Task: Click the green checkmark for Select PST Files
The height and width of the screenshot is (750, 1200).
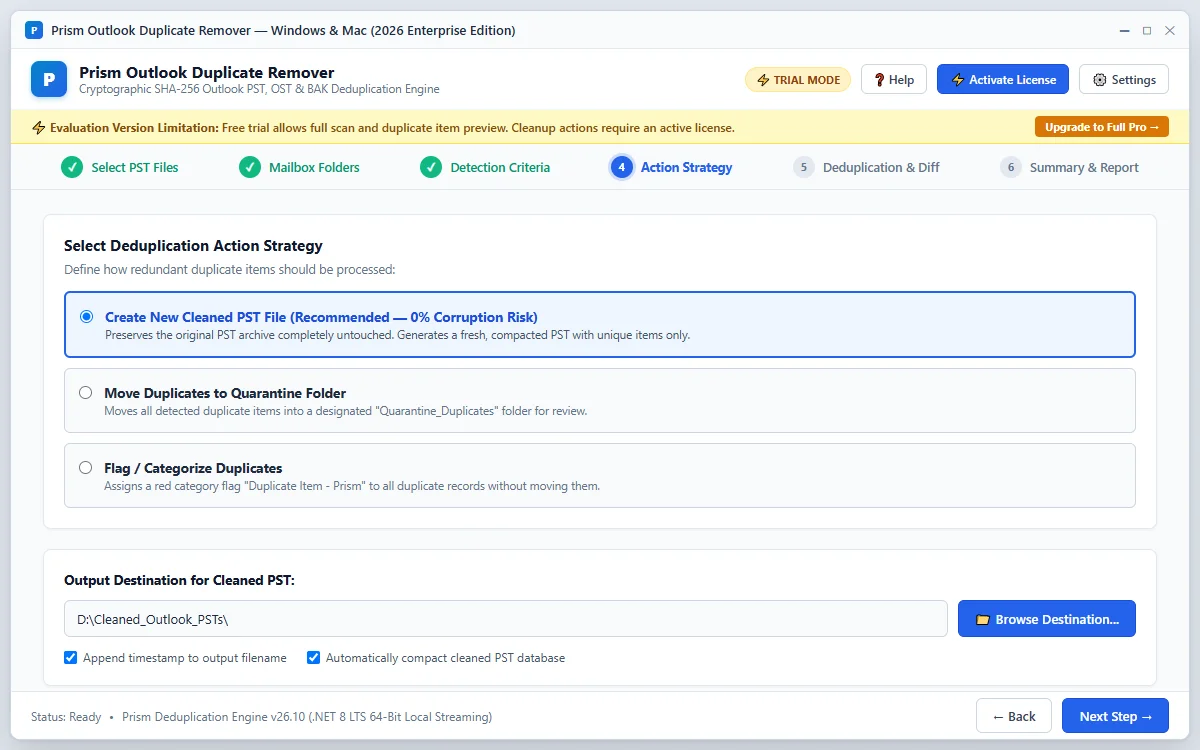Action: tap(72, 167)
